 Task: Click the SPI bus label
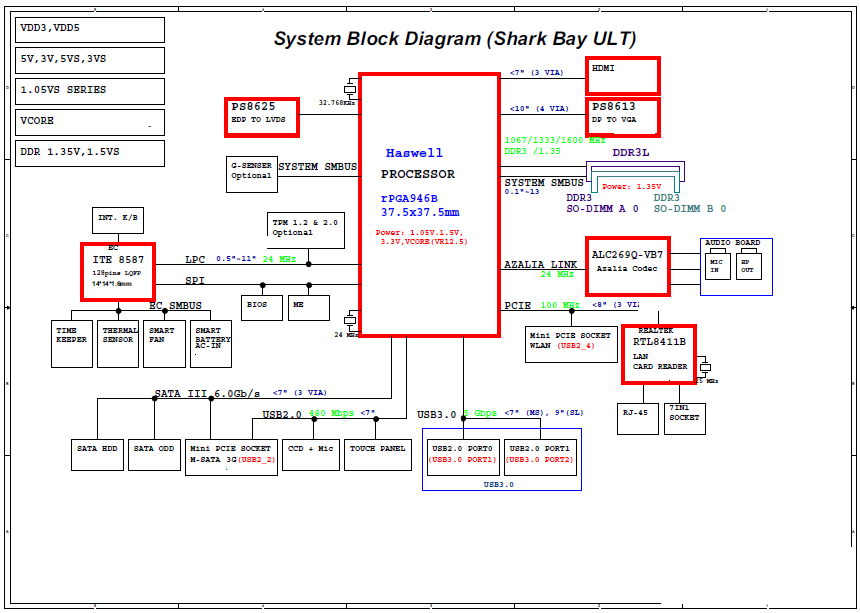[x=195, y=280]
